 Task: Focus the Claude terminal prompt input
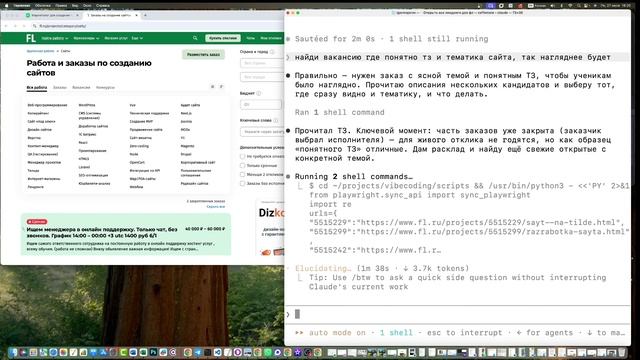[457, 314]
